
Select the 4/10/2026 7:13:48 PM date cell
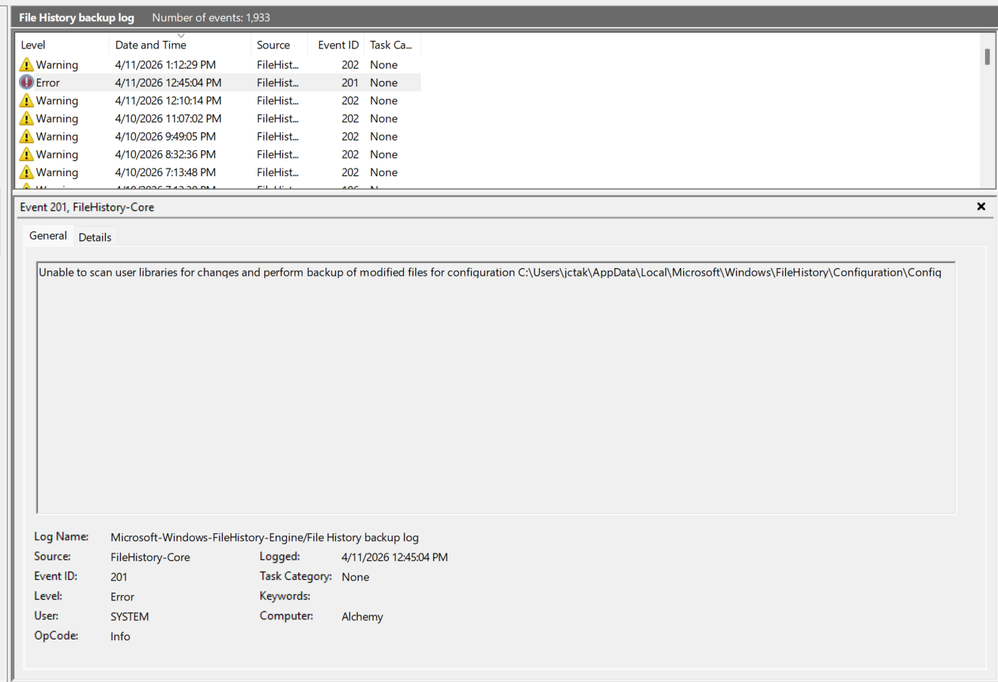tap(165, 172)
